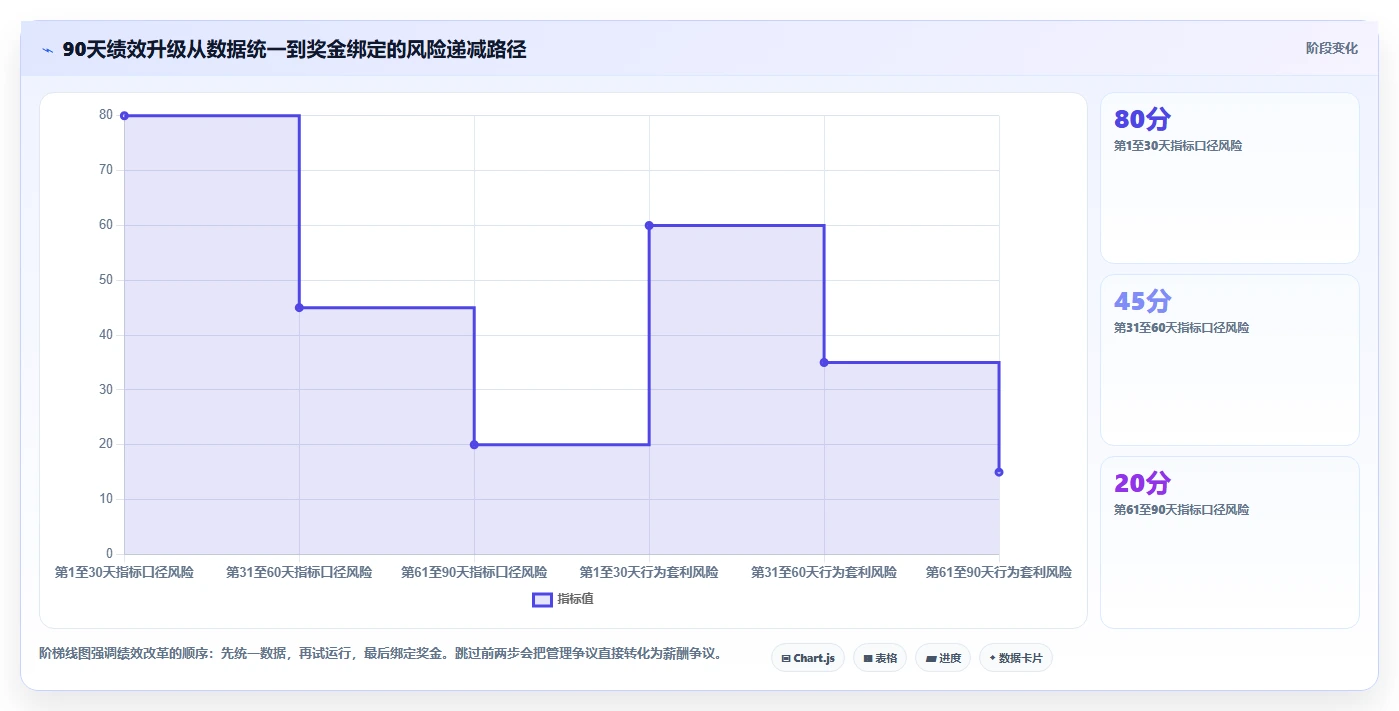Select the Chart.js tag button
Screen dimensions: 1399x711
[808, 658]
